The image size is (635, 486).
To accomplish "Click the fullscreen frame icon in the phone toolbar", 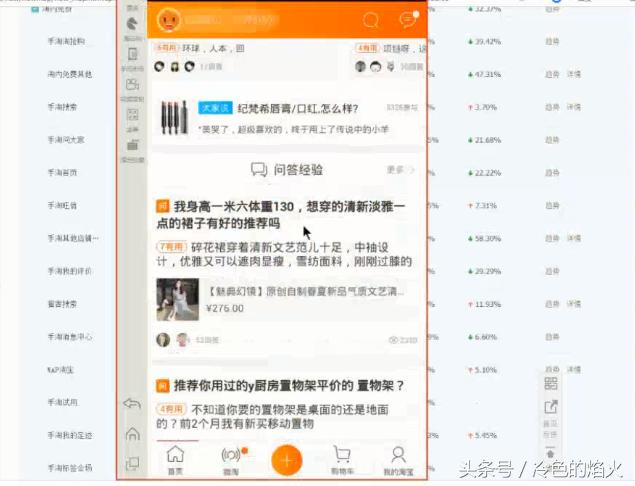I will (x=132, y=115).
